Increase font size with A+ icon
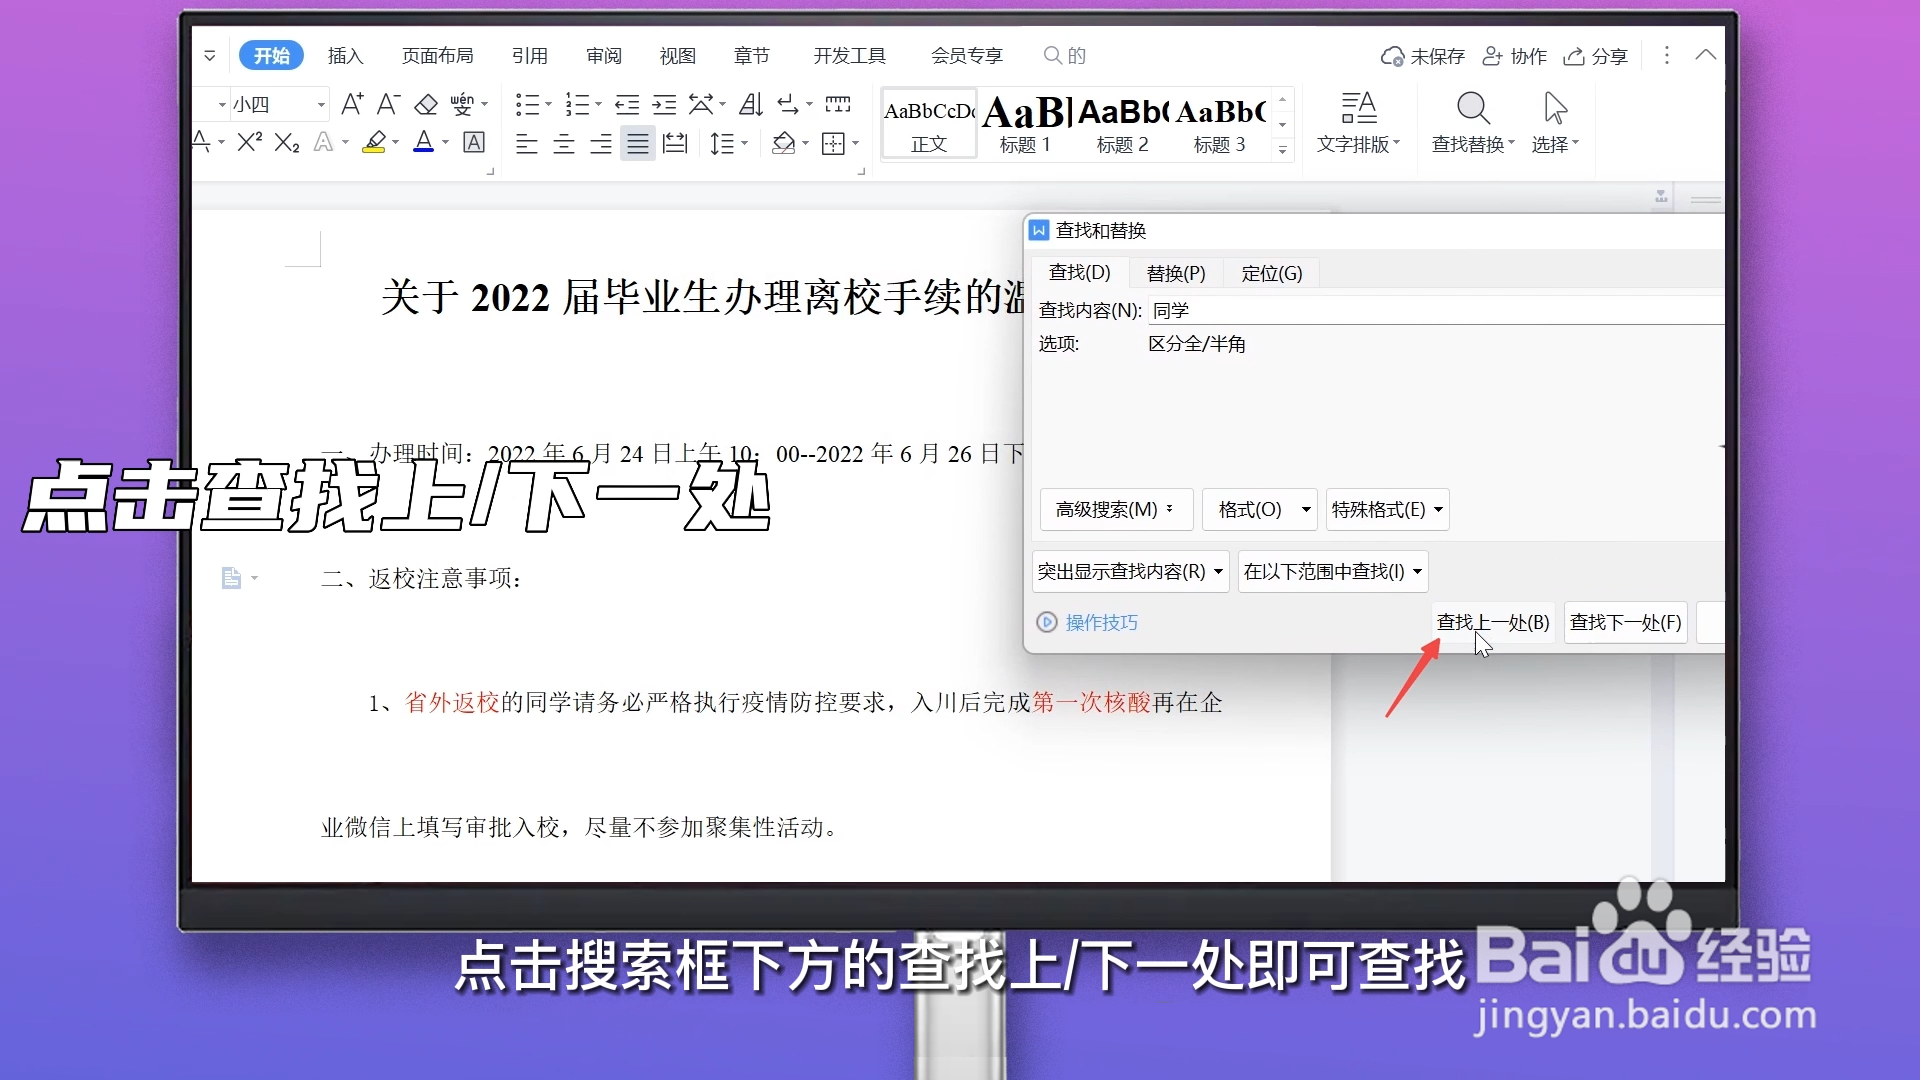The width and height of the screenshot is (1920, 1080). coord(352,104)
